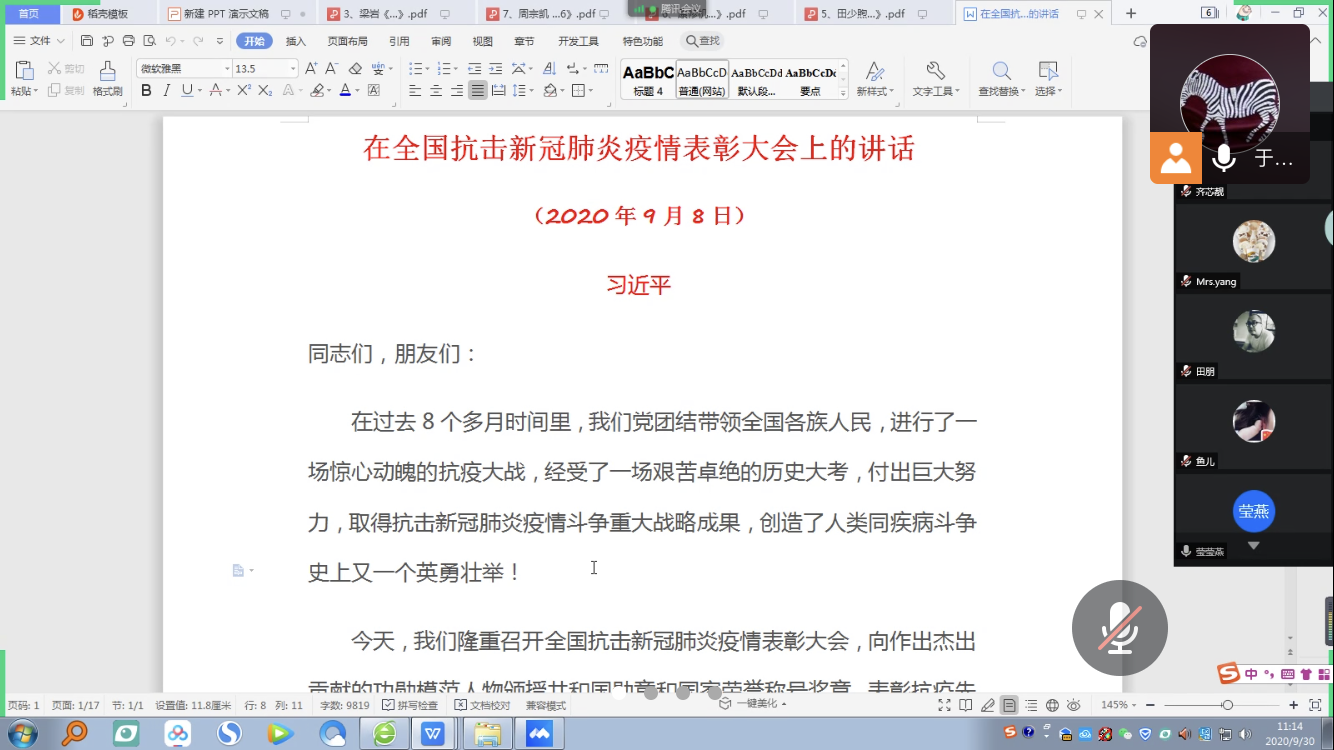Click the Text Tools (文字工具) wrench icon
Screen dimensions: 1334x750
click(x=936, y=70)
